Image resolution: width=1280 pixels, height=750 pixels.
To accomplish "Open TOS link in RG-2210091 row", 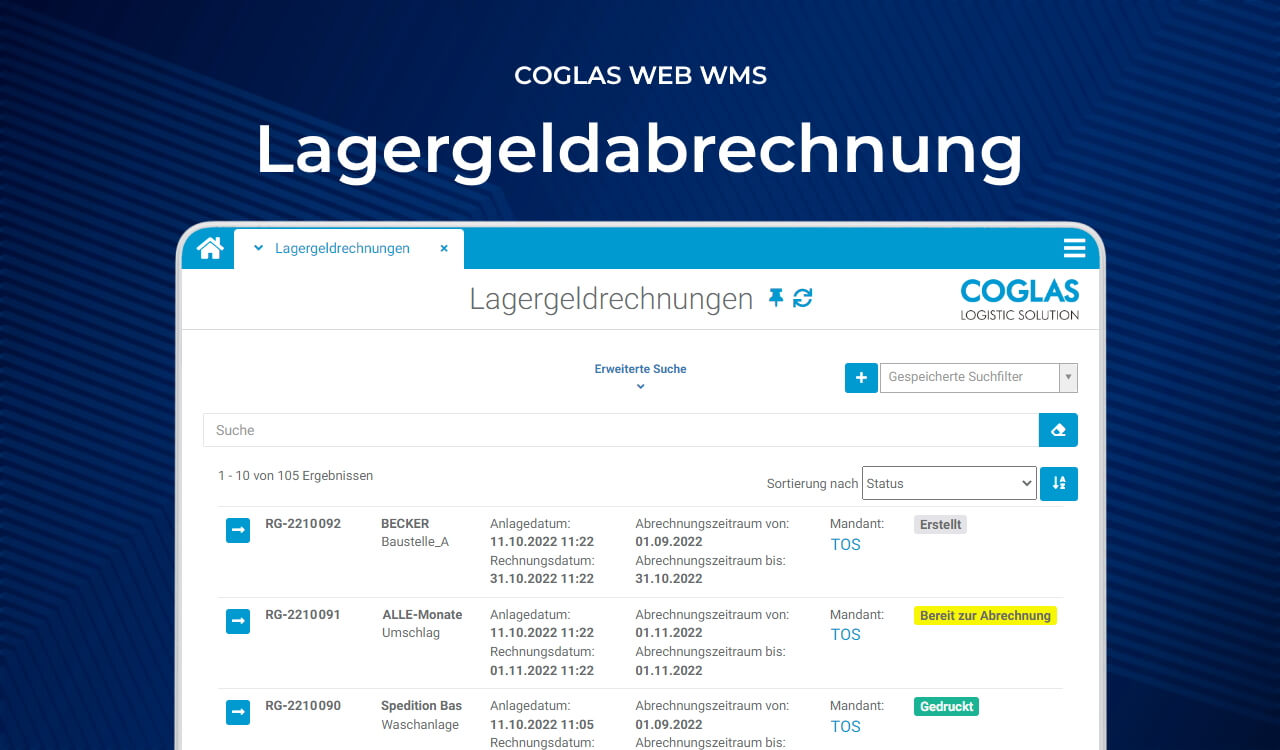I will [845, 634].
